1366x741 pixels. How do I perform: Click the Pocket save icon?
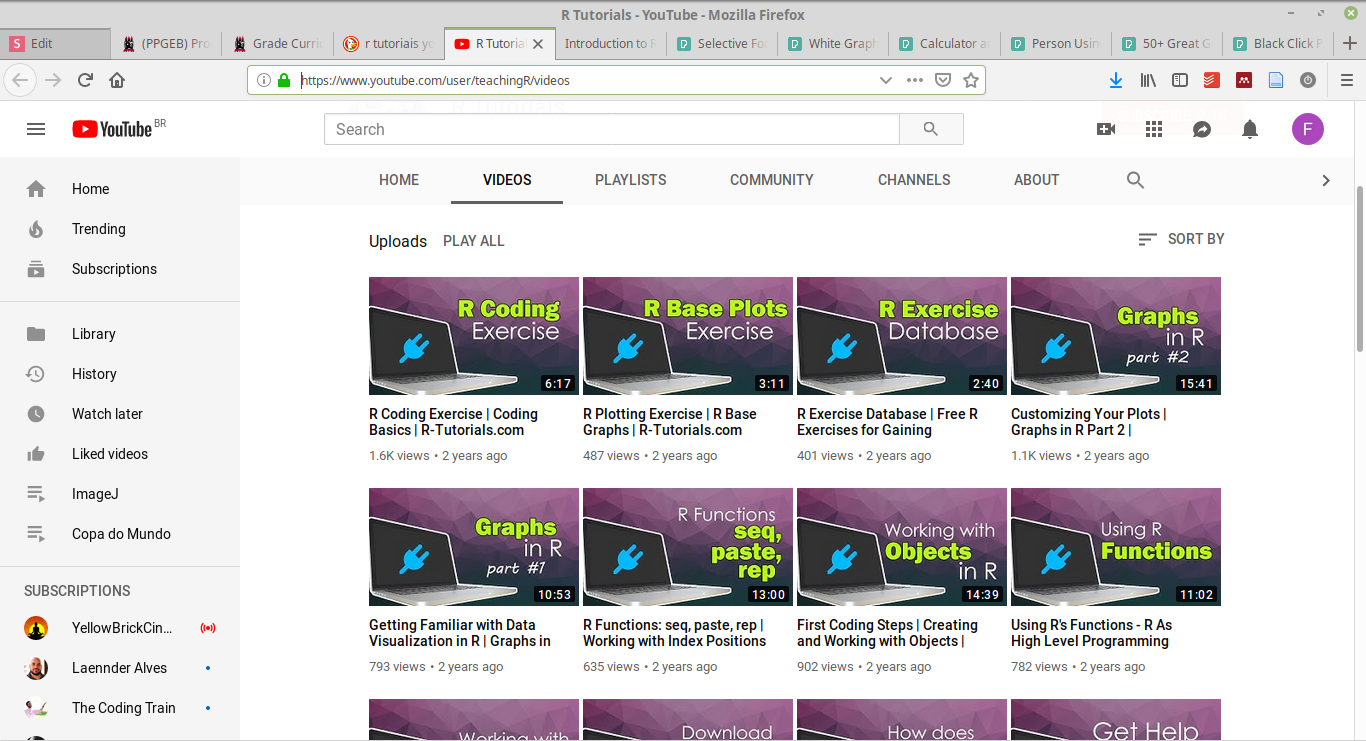pos(943,80)
